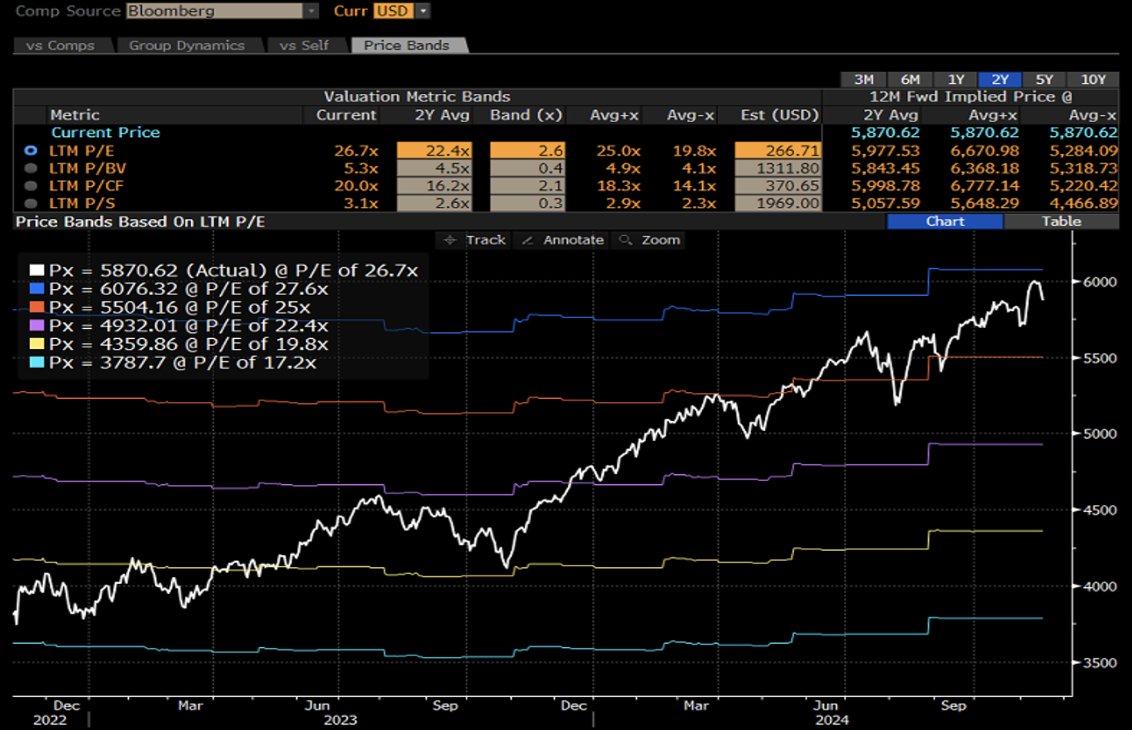Set time range to 5Y
This screenshot has height=730, width=1132.
(x=1045, y=79)
